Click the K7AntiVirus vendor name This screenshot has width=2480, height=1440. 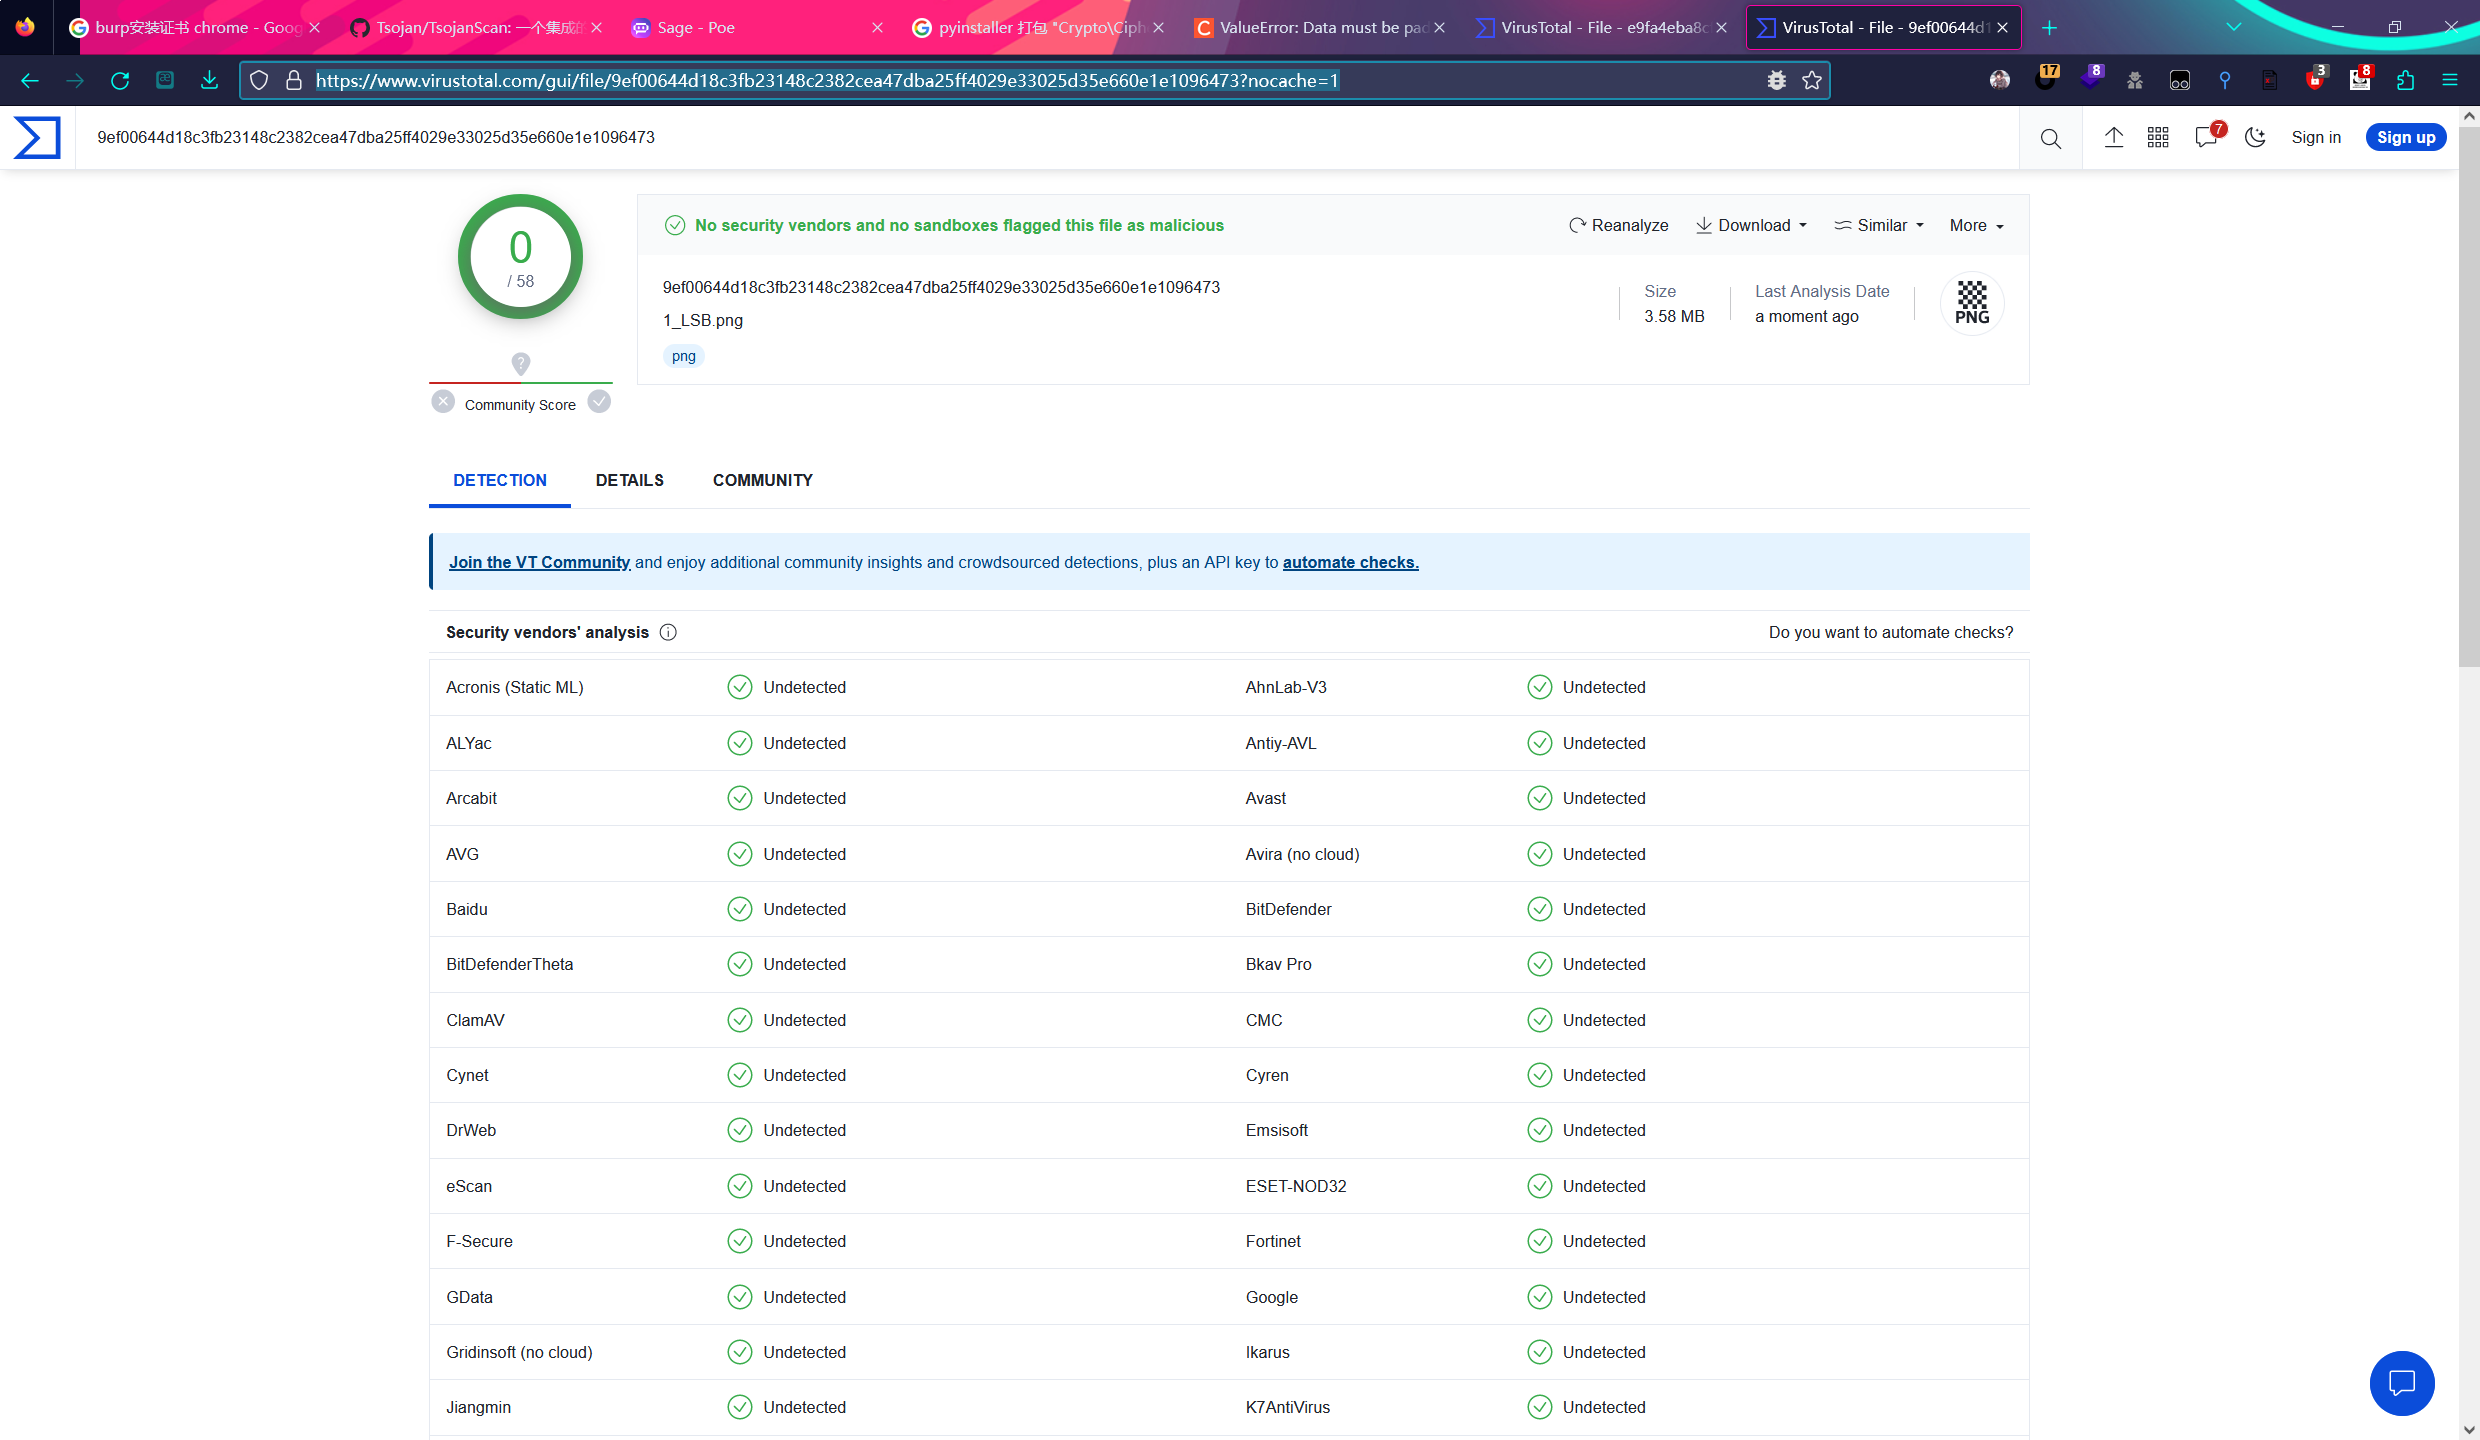(x=1288, y=1407)
